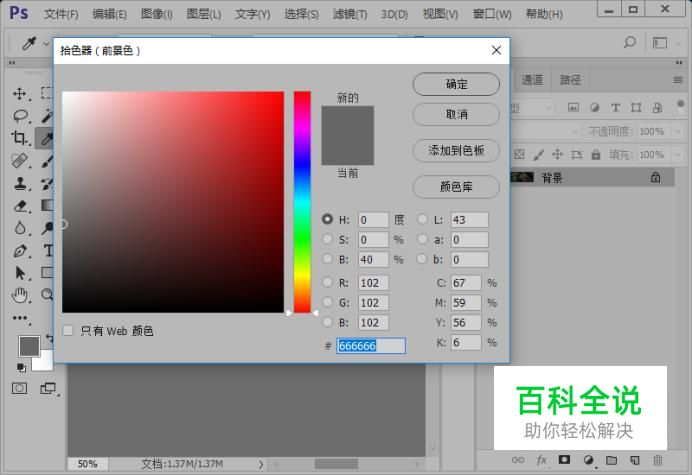The height and width of the screenshot is (475, 692).
Task: Open eyedropper tool preset dropdown arrow
Action: [x=46, y=44]
